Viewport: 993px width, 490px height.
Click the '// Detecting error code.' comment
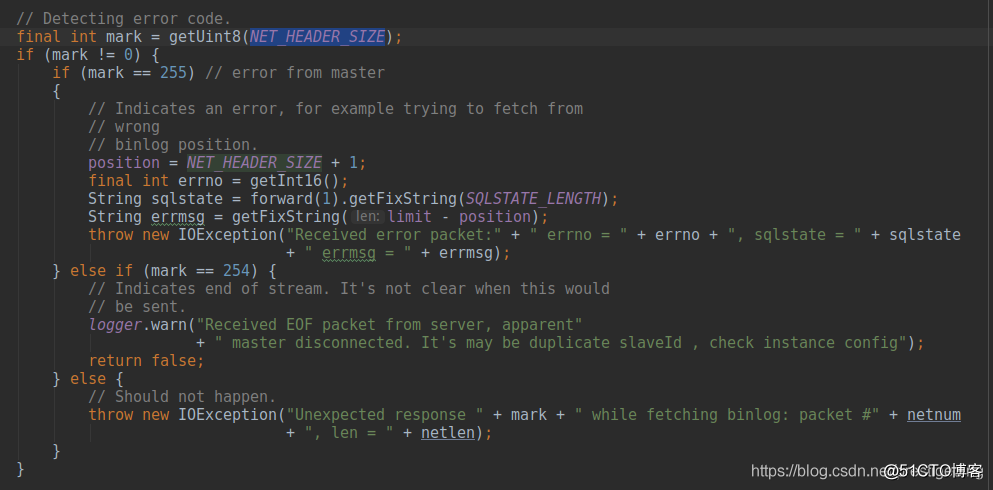(123, 18)
